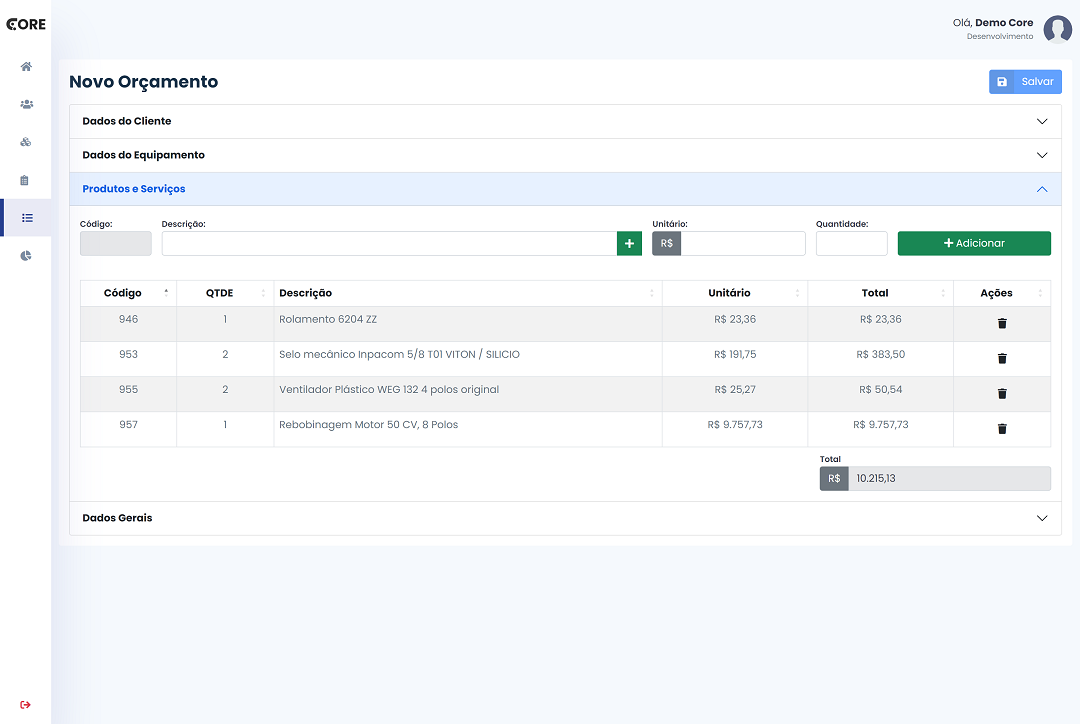Focus the Código input field
Screen dimensions: 1080x724
[x=116, y=243]
